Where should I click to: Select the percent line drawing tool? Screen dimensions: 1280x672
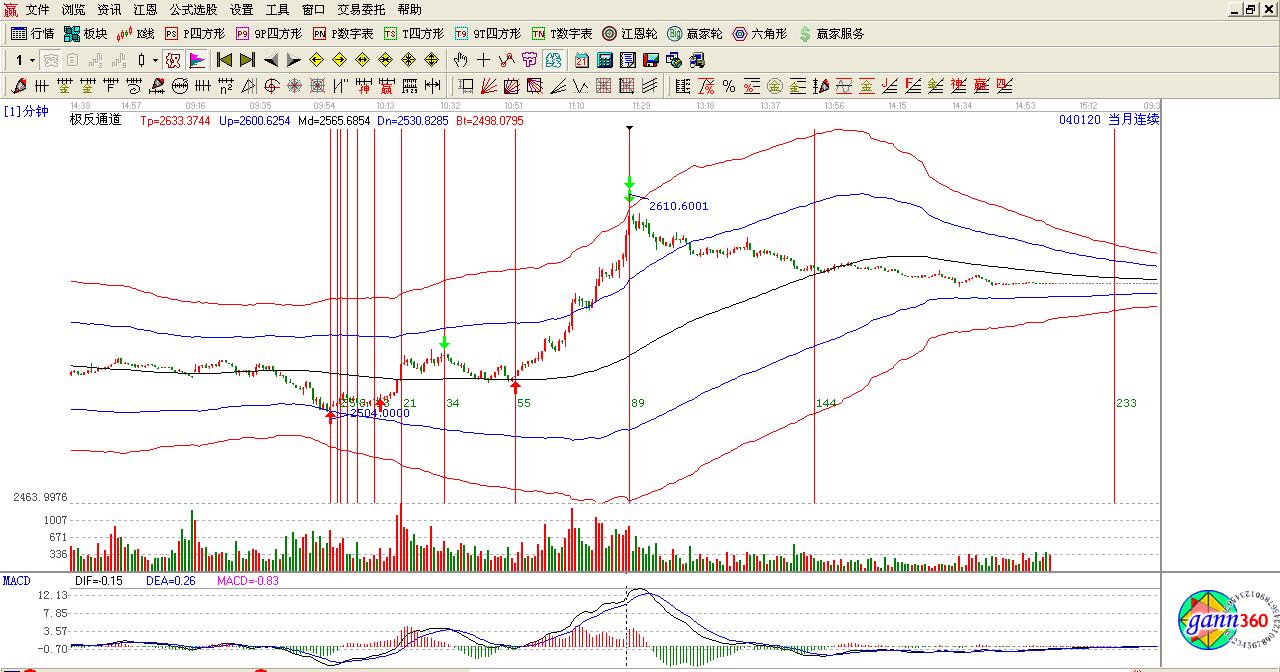729,87
